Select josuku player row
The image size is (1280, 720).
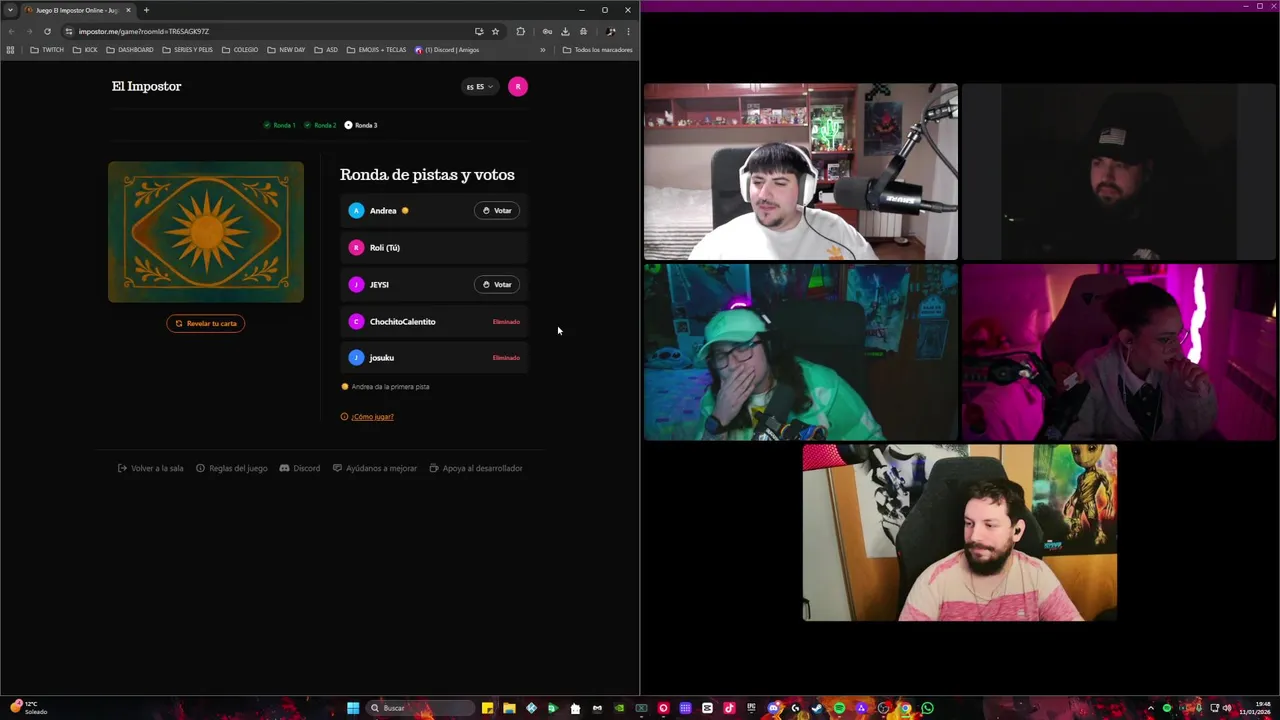pyautogui.click(x=434, y=358)
